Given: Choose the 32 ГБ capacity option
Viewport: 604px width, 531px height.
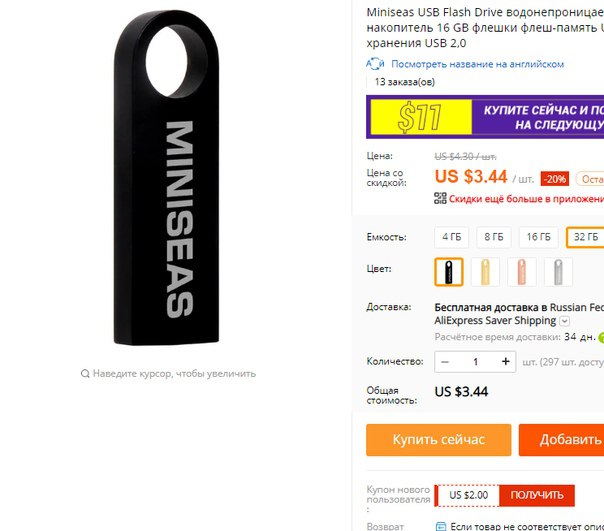Looking at the screenshot, I should click(x=586, y=237).
